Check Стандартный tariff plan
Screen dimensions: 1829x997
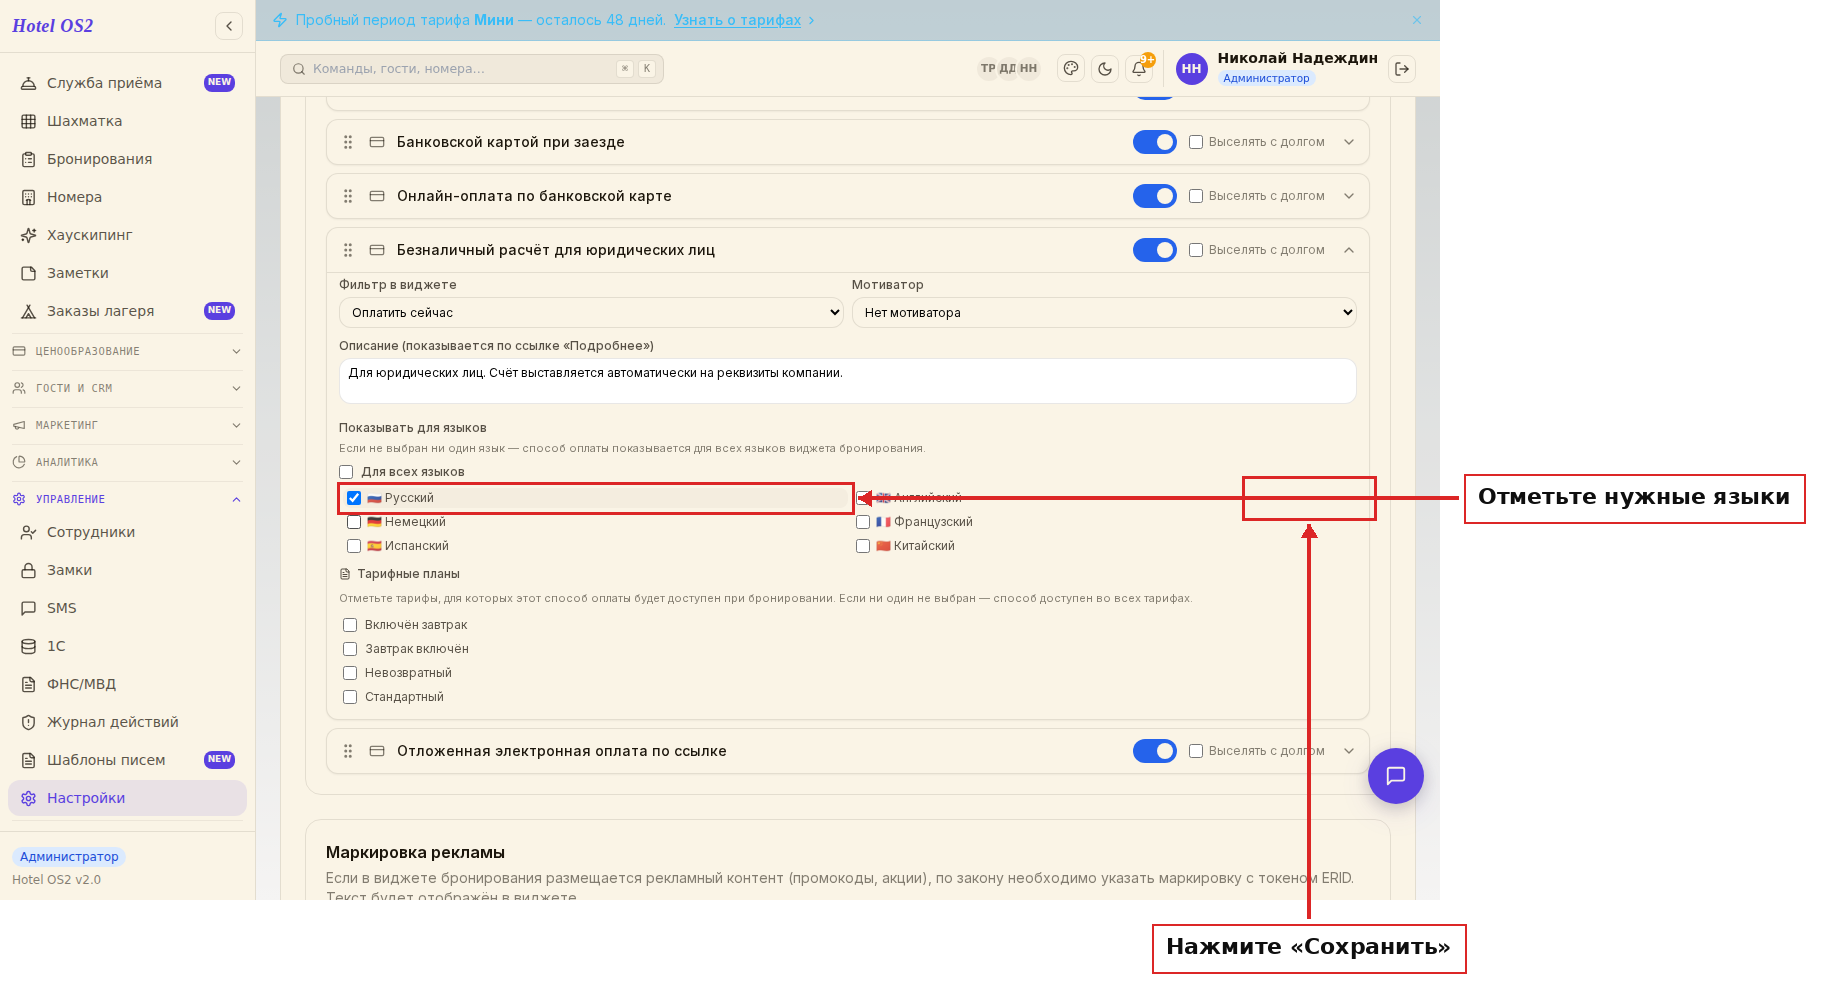[350, 697]
